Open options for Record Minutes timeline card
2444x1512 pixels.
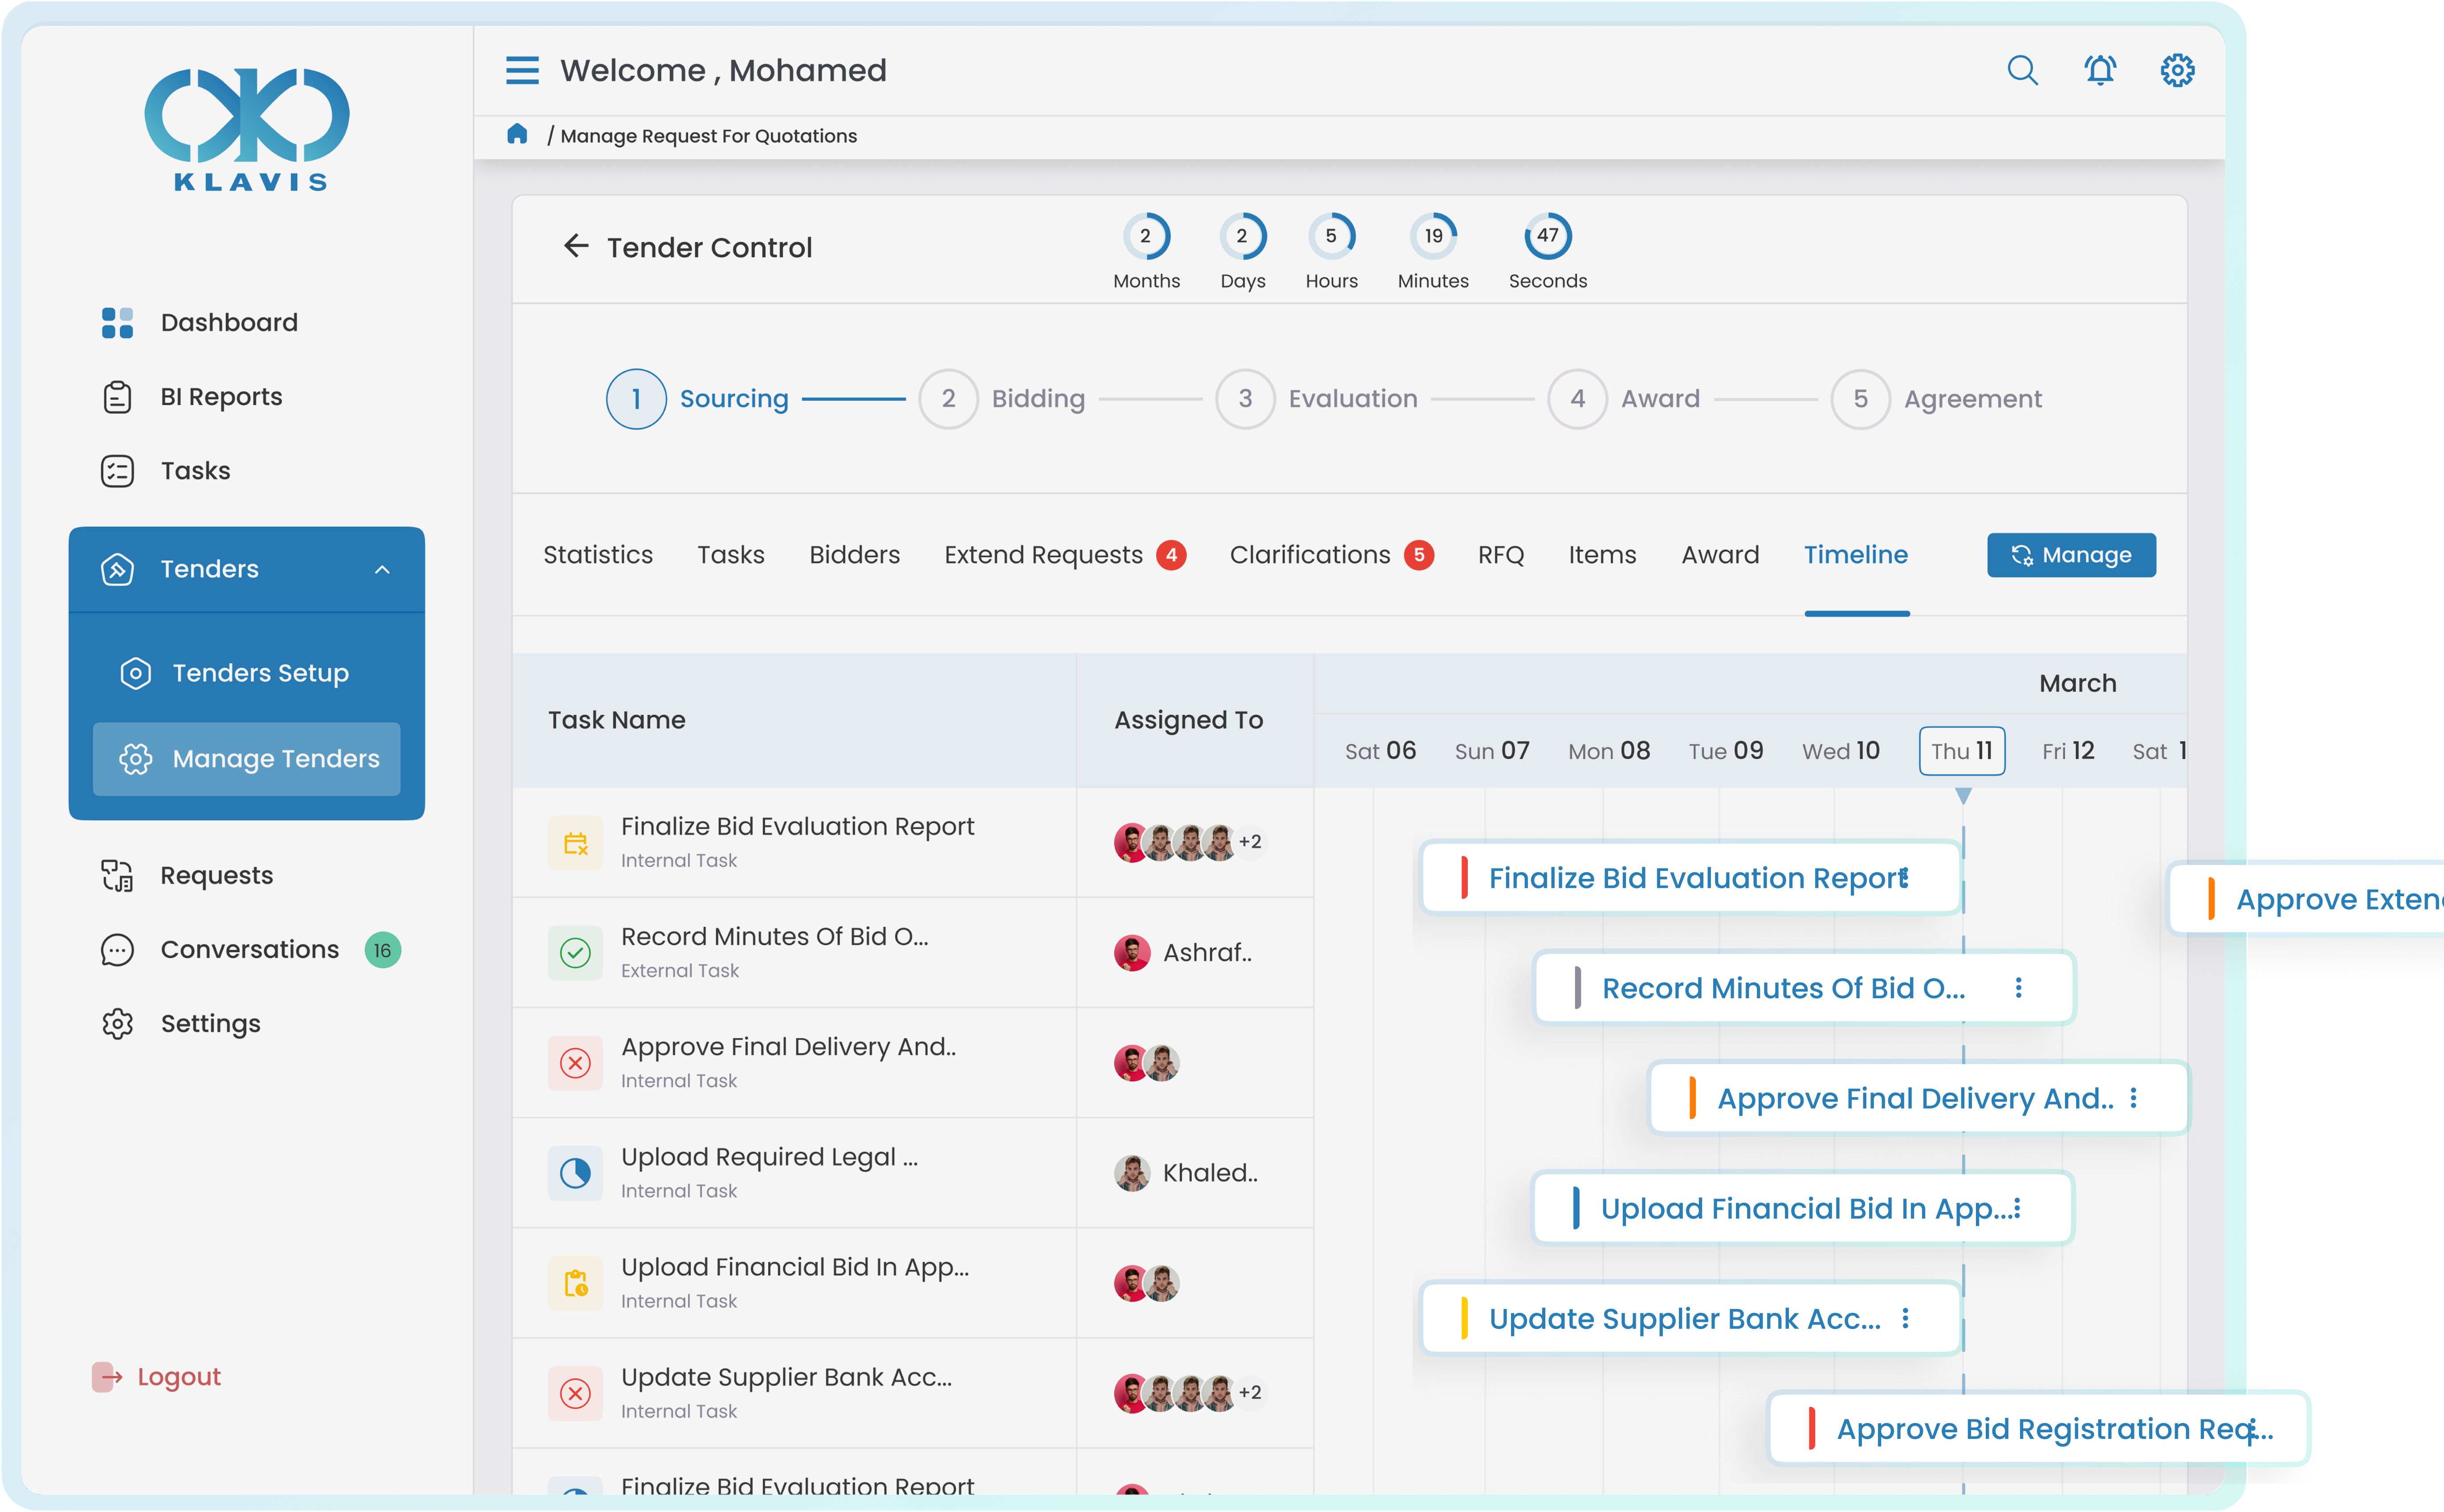tap(2019, 988)
